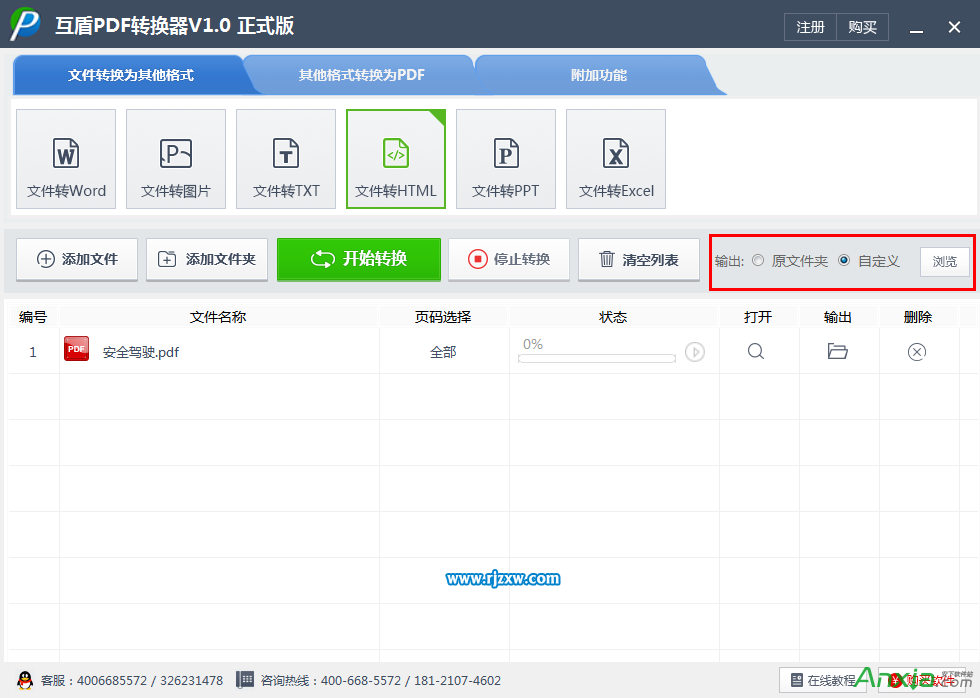The image size is (980, 698).
Task: Click the 全部 page selection cell
Action: 443,352
